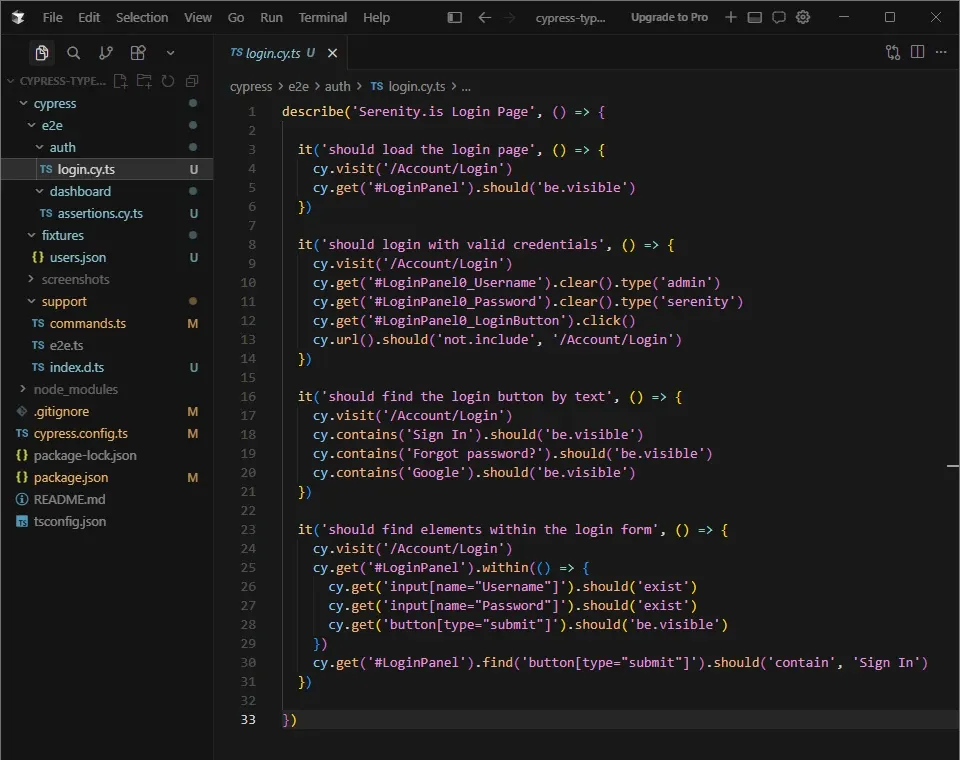Toggle the bottom panel layout icon
960x760 pixels.
pyautogui.click(x=755, y=17)
